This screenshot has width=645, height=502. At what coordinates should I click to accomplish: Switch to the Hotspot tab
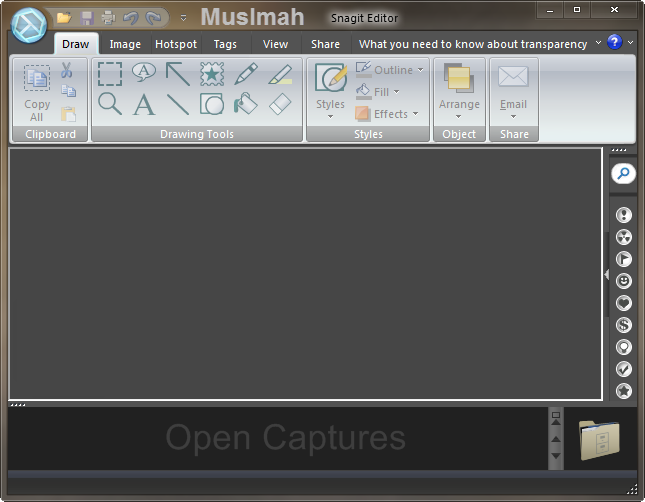(x=176, y=44)
